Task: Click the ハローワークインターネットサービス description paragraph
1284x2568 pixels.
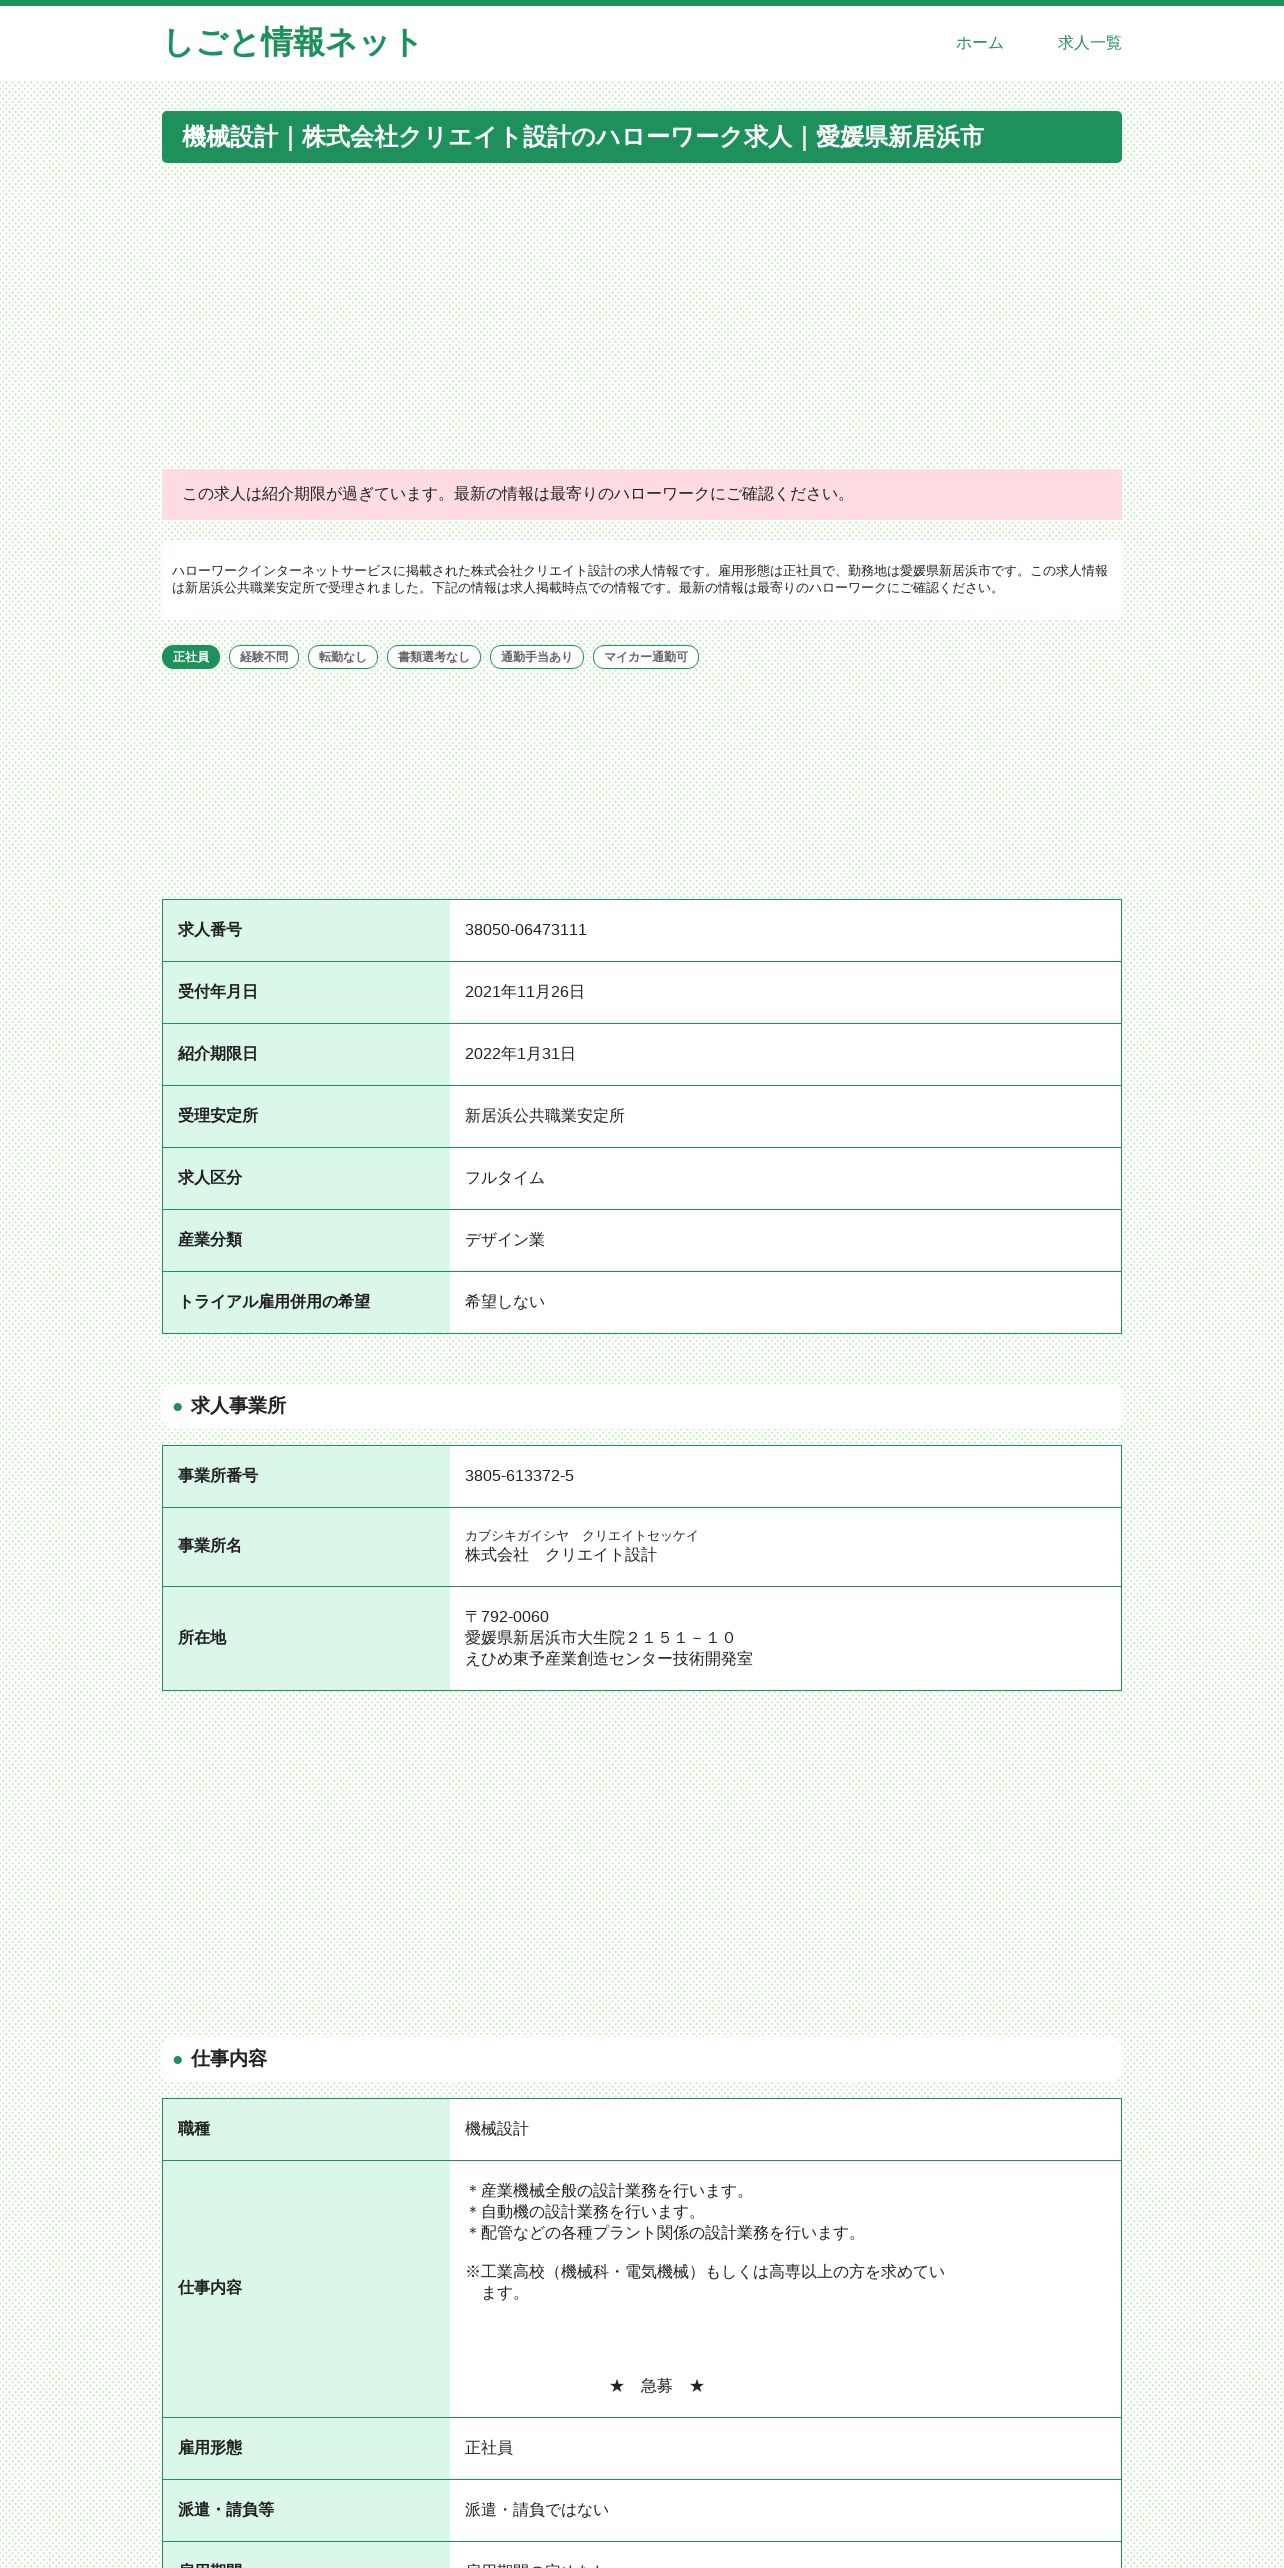Action: [642, 579]
